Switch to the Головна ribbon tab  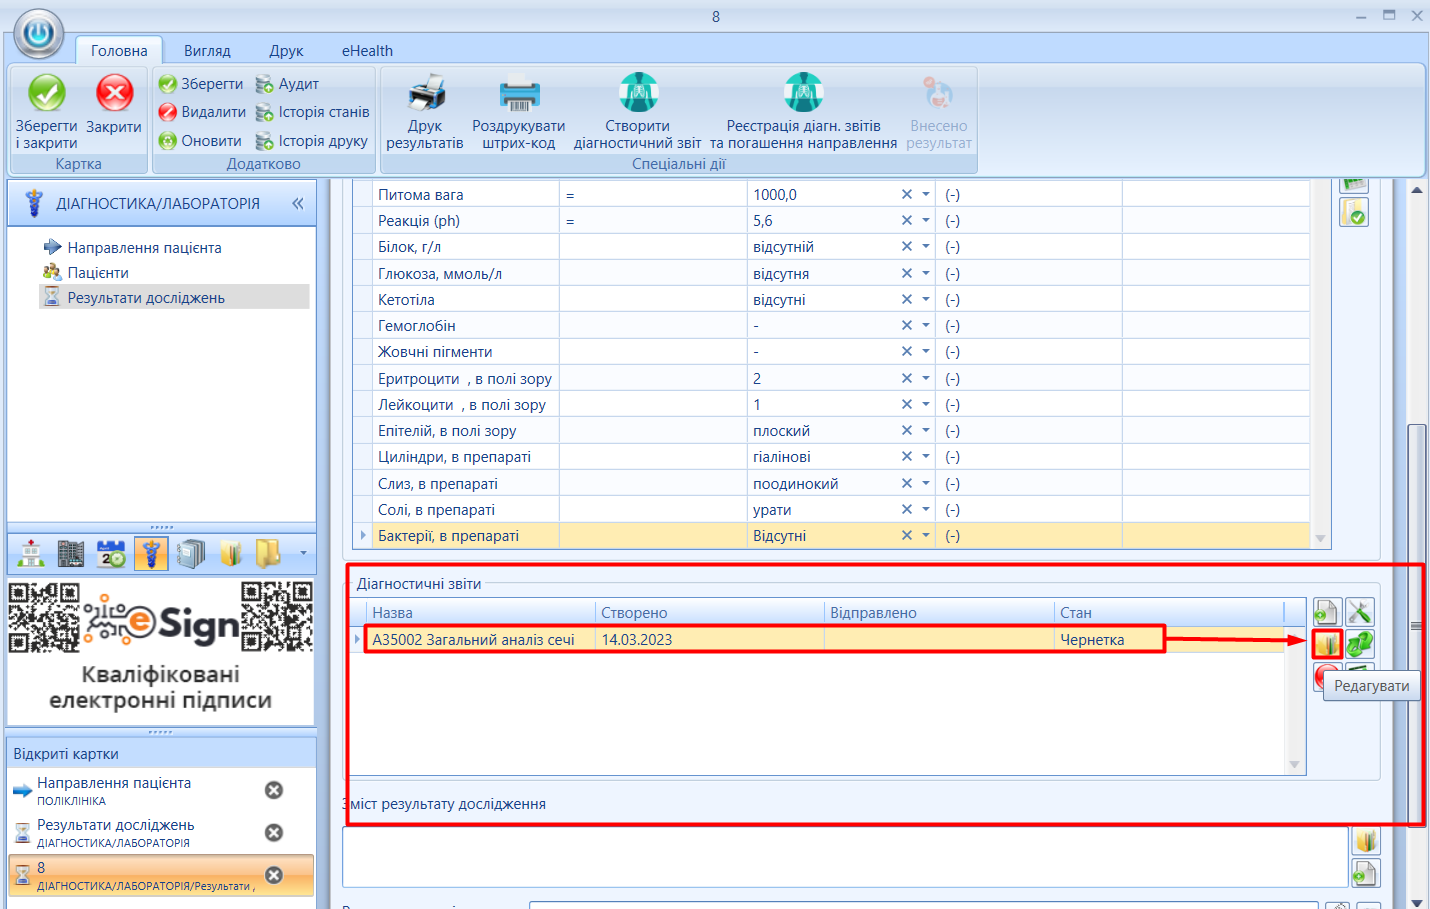coord(119,50)
